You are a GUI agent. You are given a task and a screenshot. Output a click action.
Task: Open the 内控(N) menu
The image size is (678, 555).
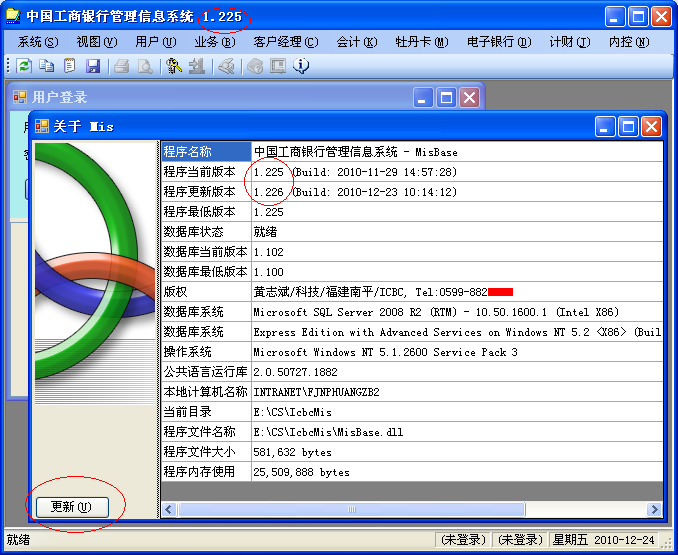point(629,42)
